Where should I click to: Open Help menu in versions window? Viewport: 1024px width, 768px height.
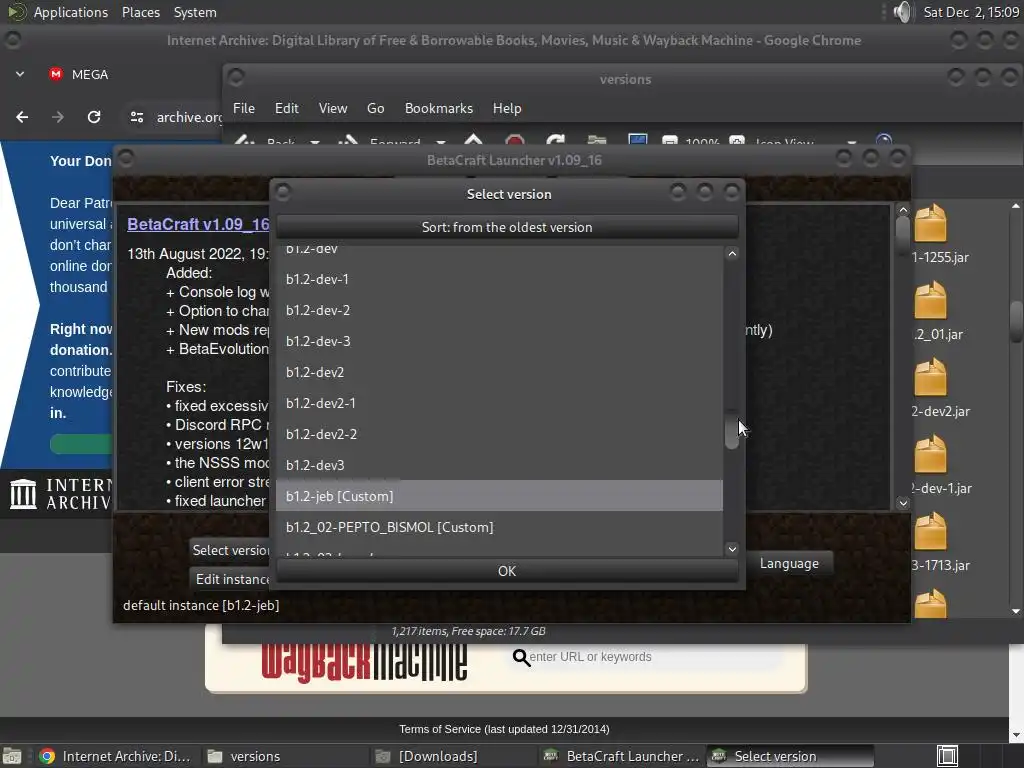(507, 108)
